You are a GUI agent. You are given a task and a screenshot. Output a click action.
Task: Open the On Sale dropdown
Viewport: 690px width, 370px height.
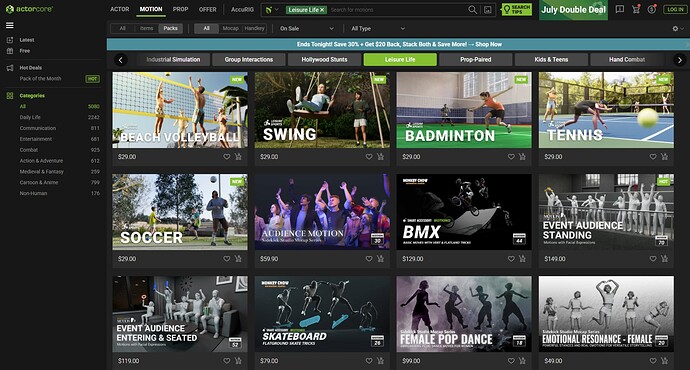tap(307, 29)
